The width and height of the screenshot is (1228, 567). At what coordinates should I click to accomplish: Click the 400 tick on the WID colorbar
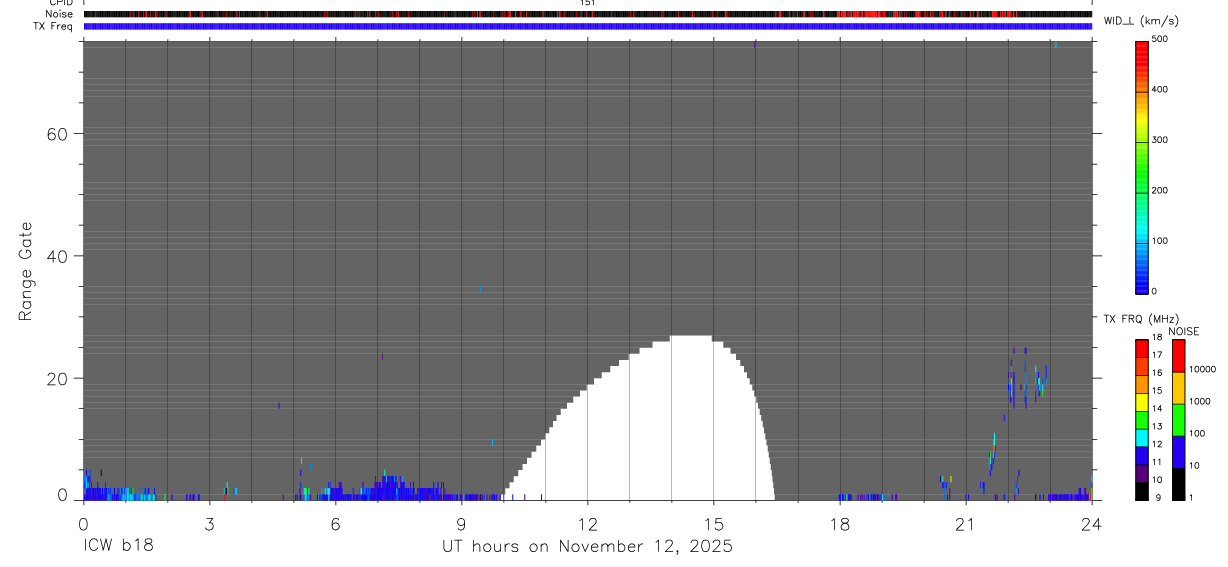(x=1159, y=89)
